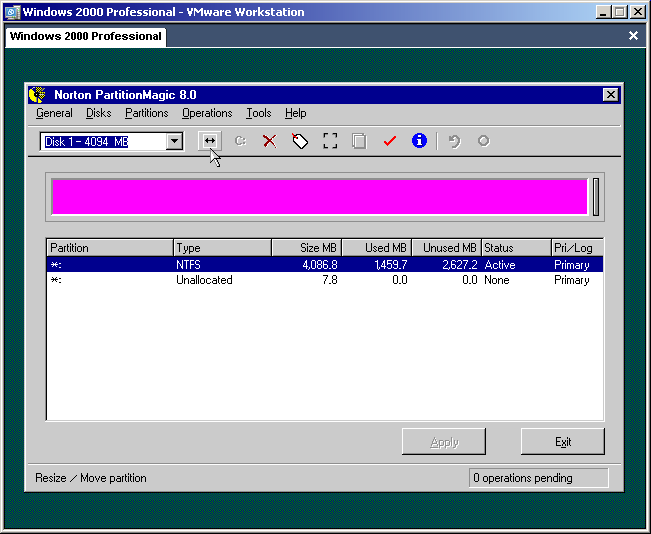Open the Disk 1 - 4094 MB dropdown
The width and height of the screenshot is (651, 534).
(x=175, y=141)
